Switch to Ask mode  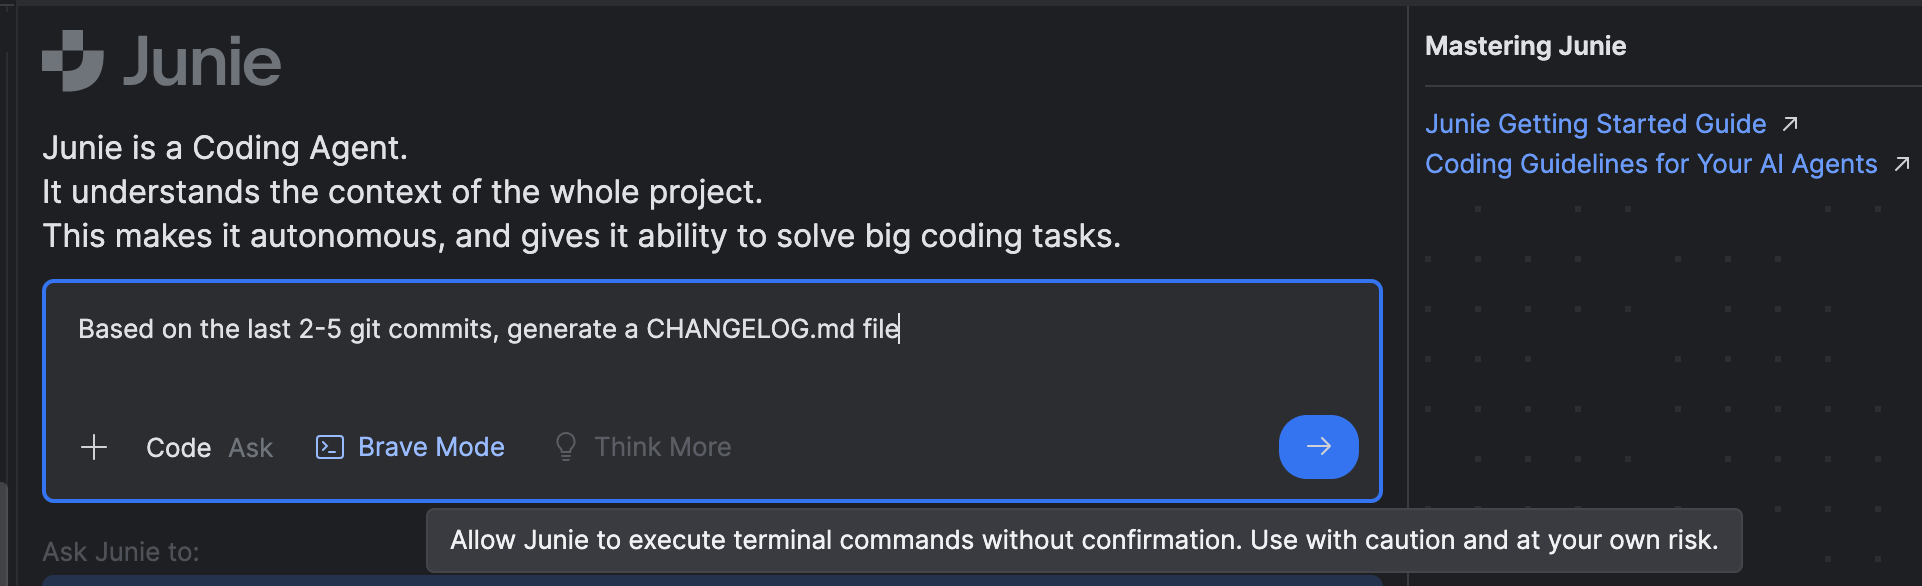250,448
